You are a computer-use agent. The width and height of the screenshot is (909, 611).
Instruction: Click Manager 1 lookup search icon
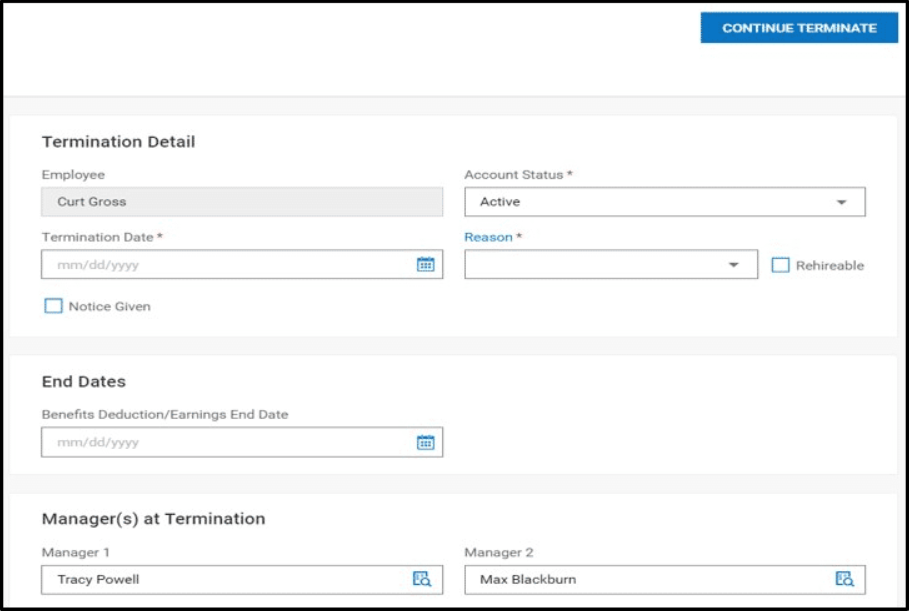pos(421,579)
